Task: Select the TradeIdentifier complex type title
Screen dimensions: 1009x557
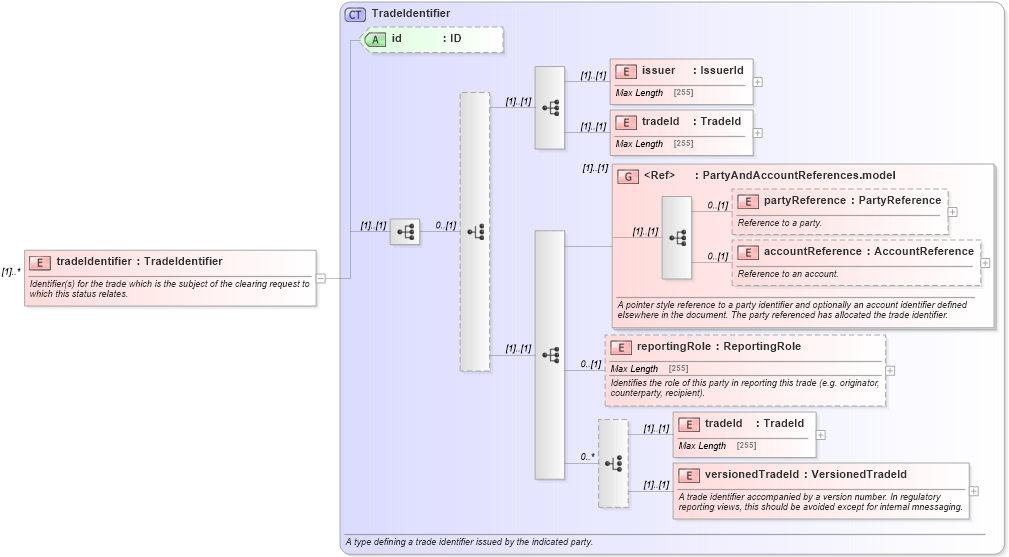Action: click(411, 14)
